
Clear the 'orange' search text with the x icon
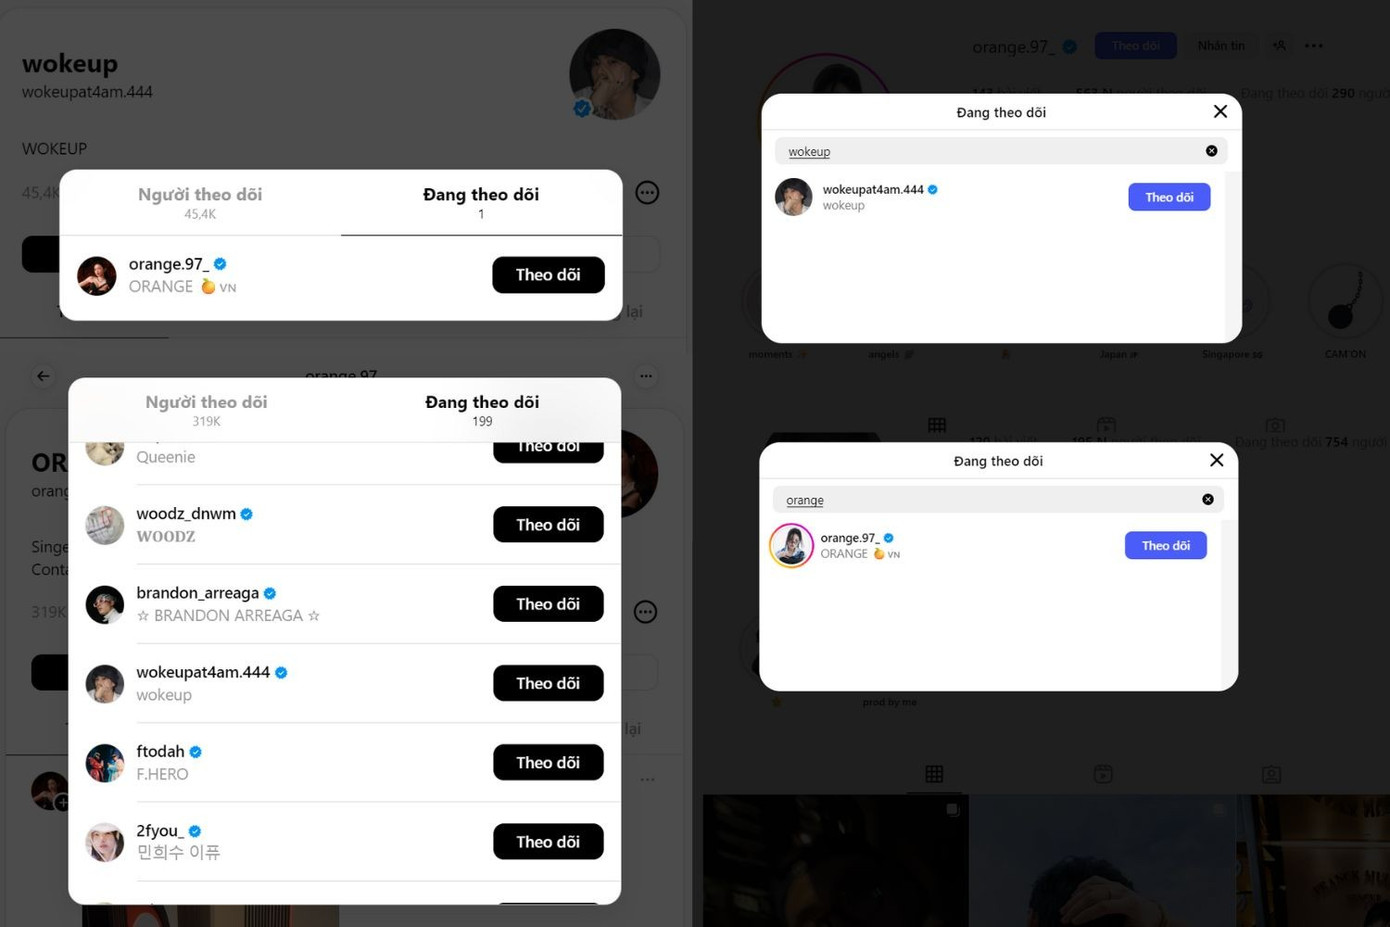pos(1207,499)
